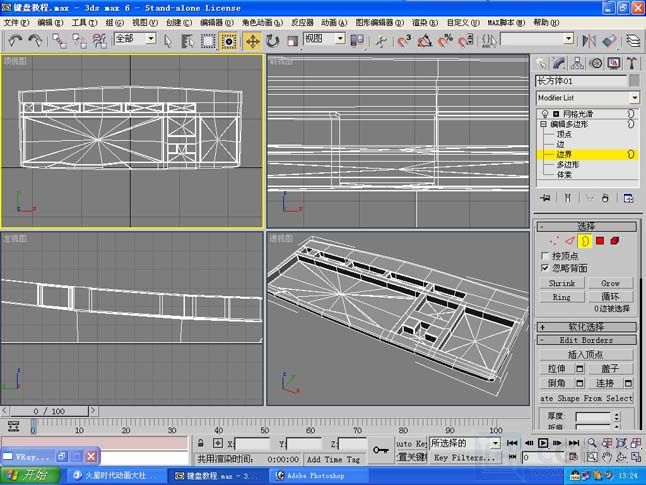Open the 编辑器 menu
The image size is (646, 485).
coord(211,22)
